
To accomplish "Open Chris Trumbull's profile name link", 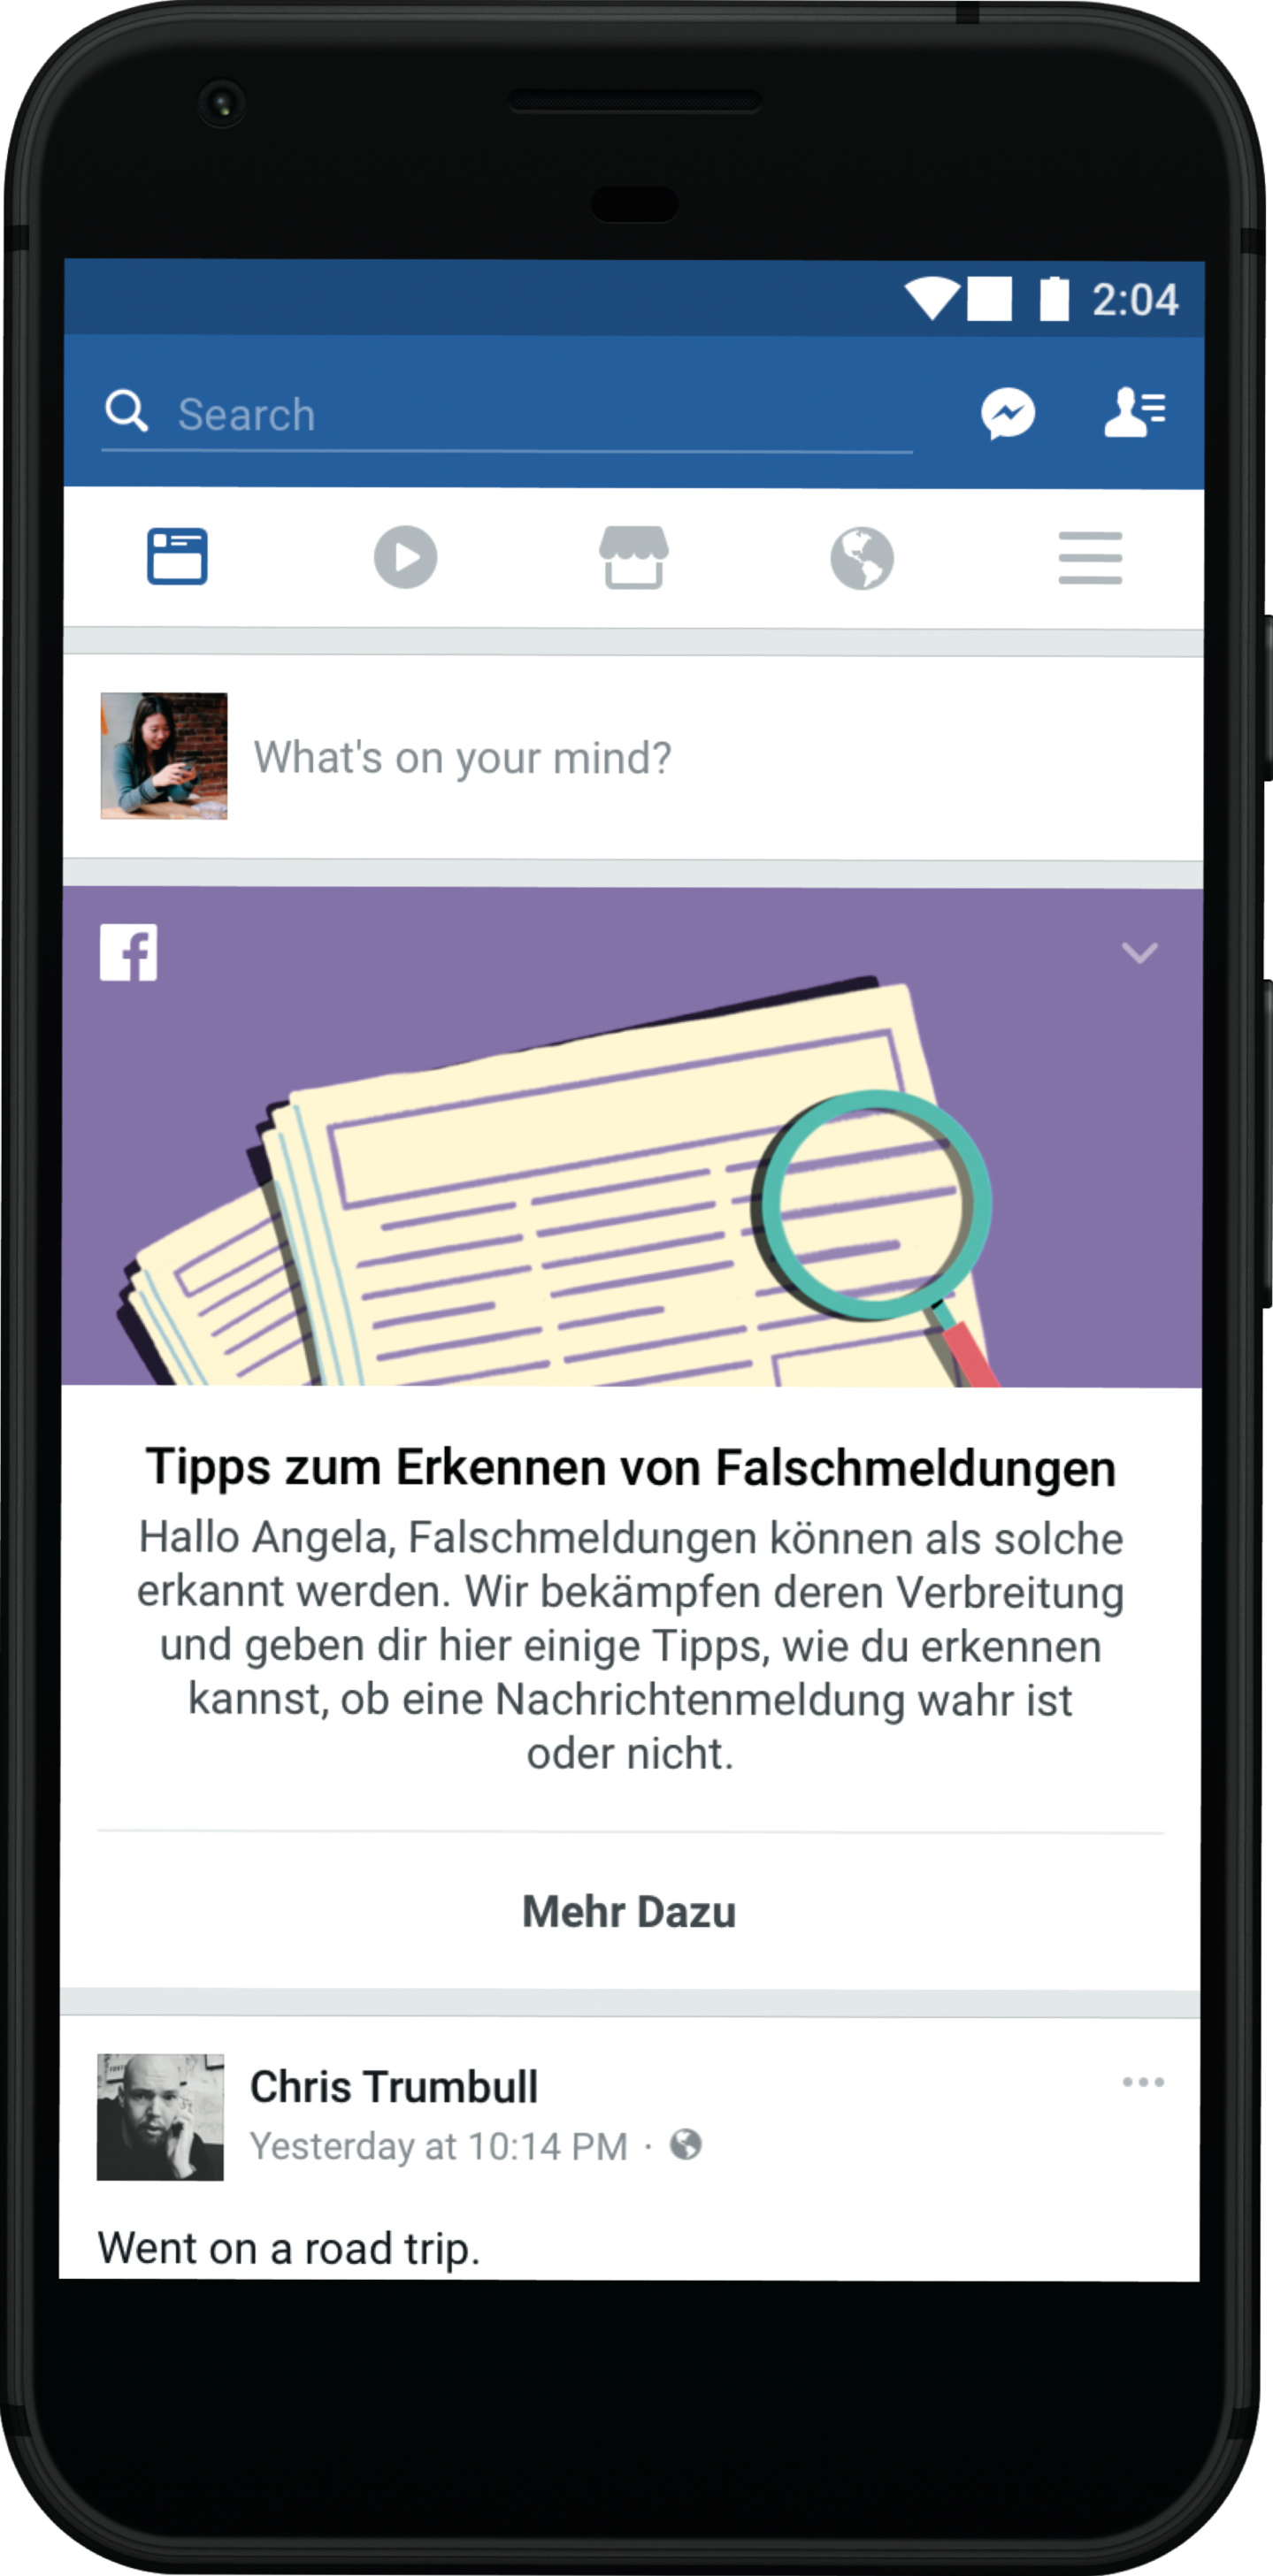I will [394, 2087].
